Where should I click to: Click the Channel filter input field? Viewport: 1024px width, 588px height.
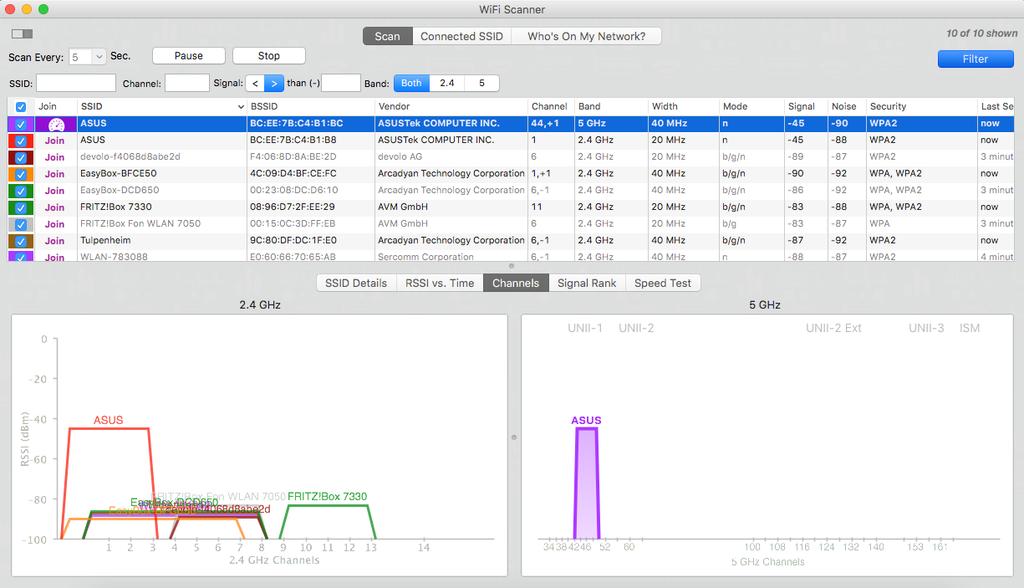(187, 83)
